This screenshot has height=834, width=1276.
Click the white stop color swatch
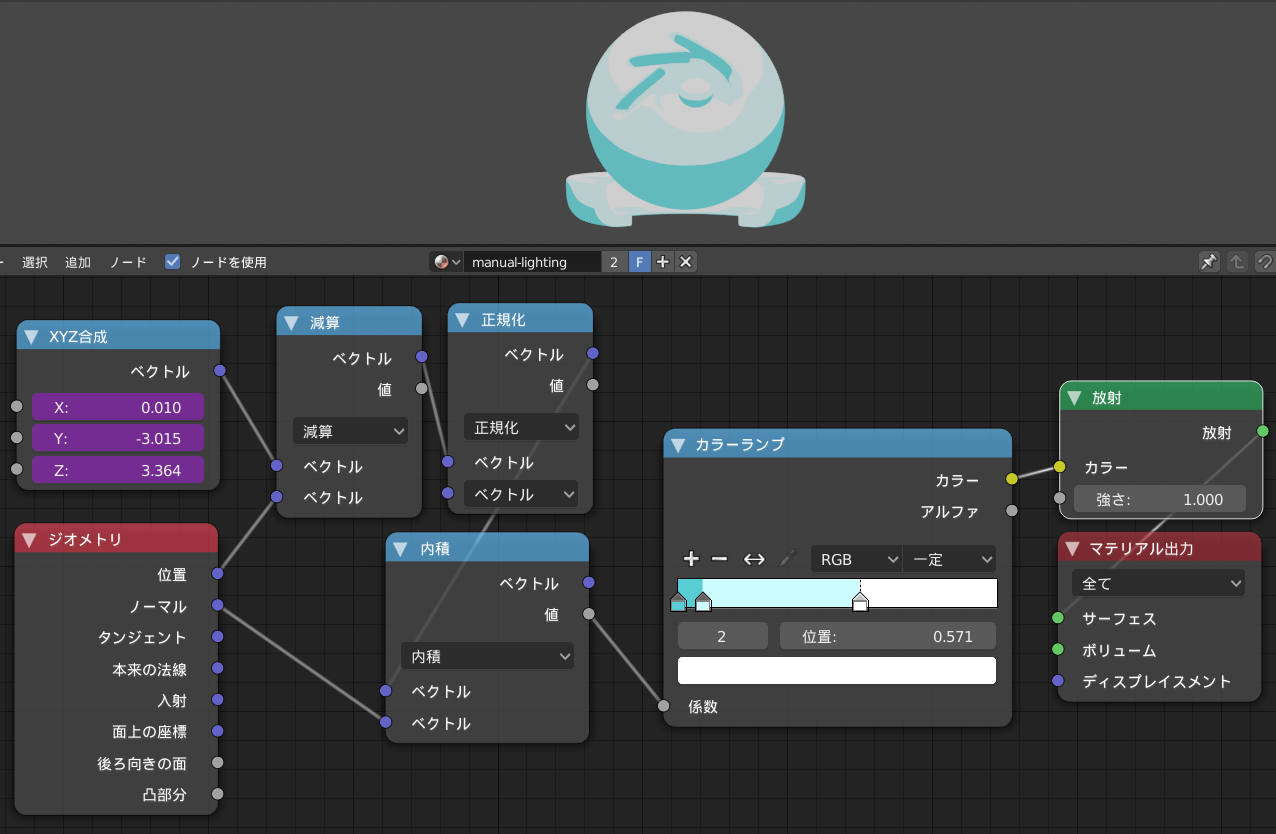tap(837, 670)
